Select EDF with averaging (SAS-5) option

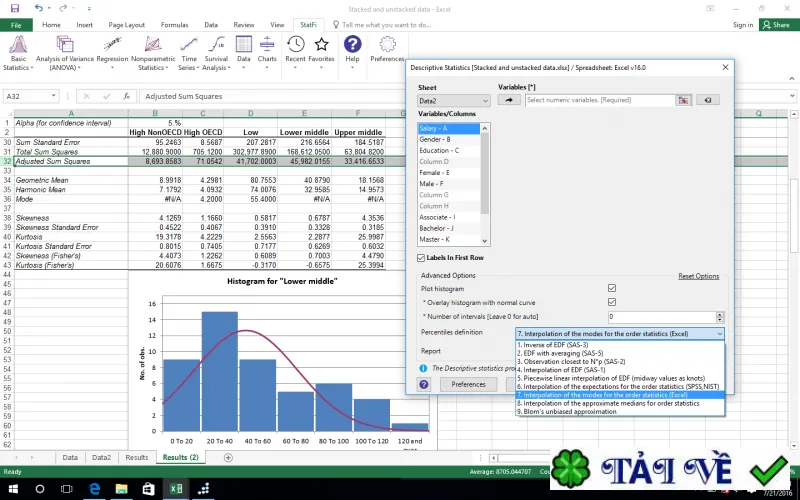coord(620,353)
